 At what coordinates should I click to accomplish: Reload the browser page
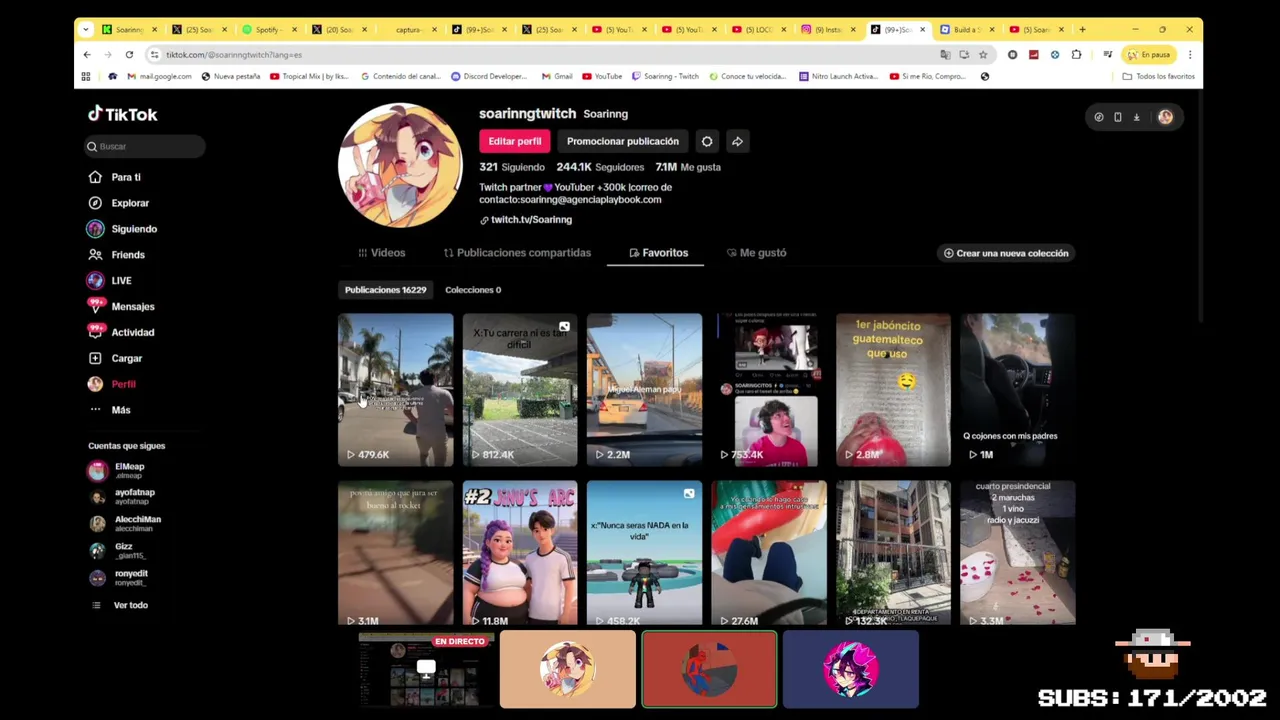tap(129, 55)
